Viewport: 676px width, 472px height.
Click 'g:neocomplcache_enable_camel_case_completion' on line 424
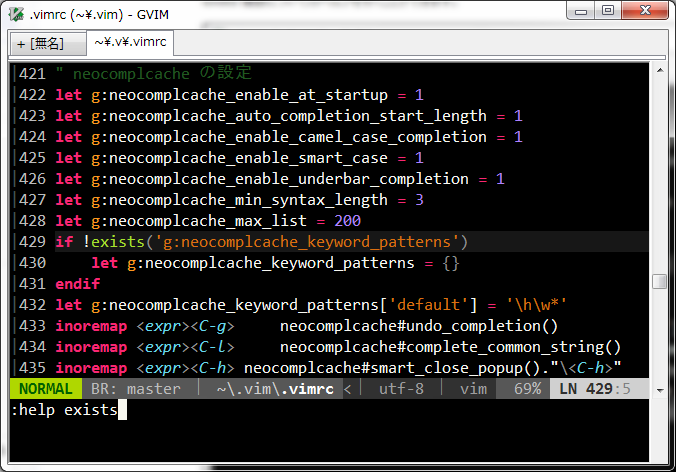pos(289,137)
